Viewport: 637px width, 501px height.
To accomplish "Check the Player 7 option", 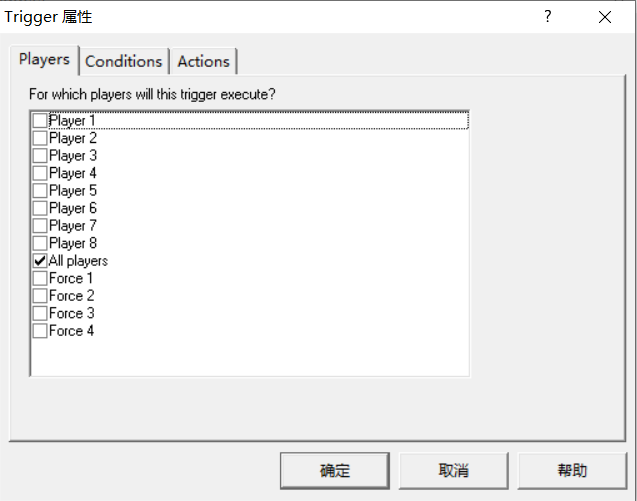I will [40, 226].
